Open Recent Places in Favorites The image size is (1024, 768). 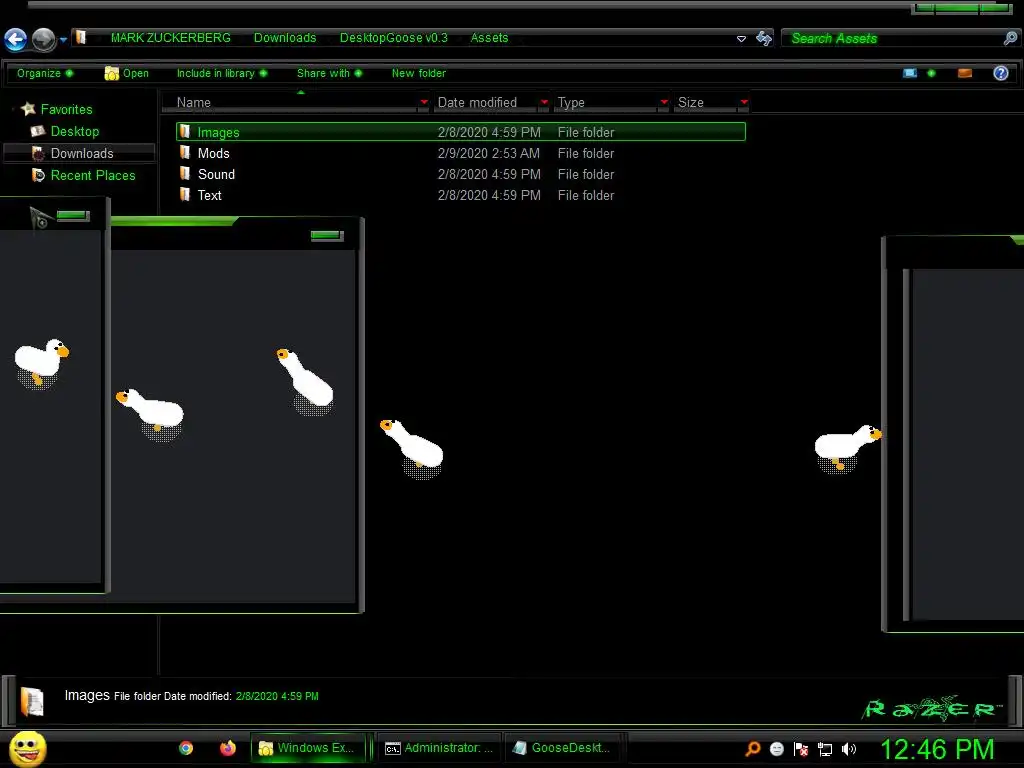point(93,176)
